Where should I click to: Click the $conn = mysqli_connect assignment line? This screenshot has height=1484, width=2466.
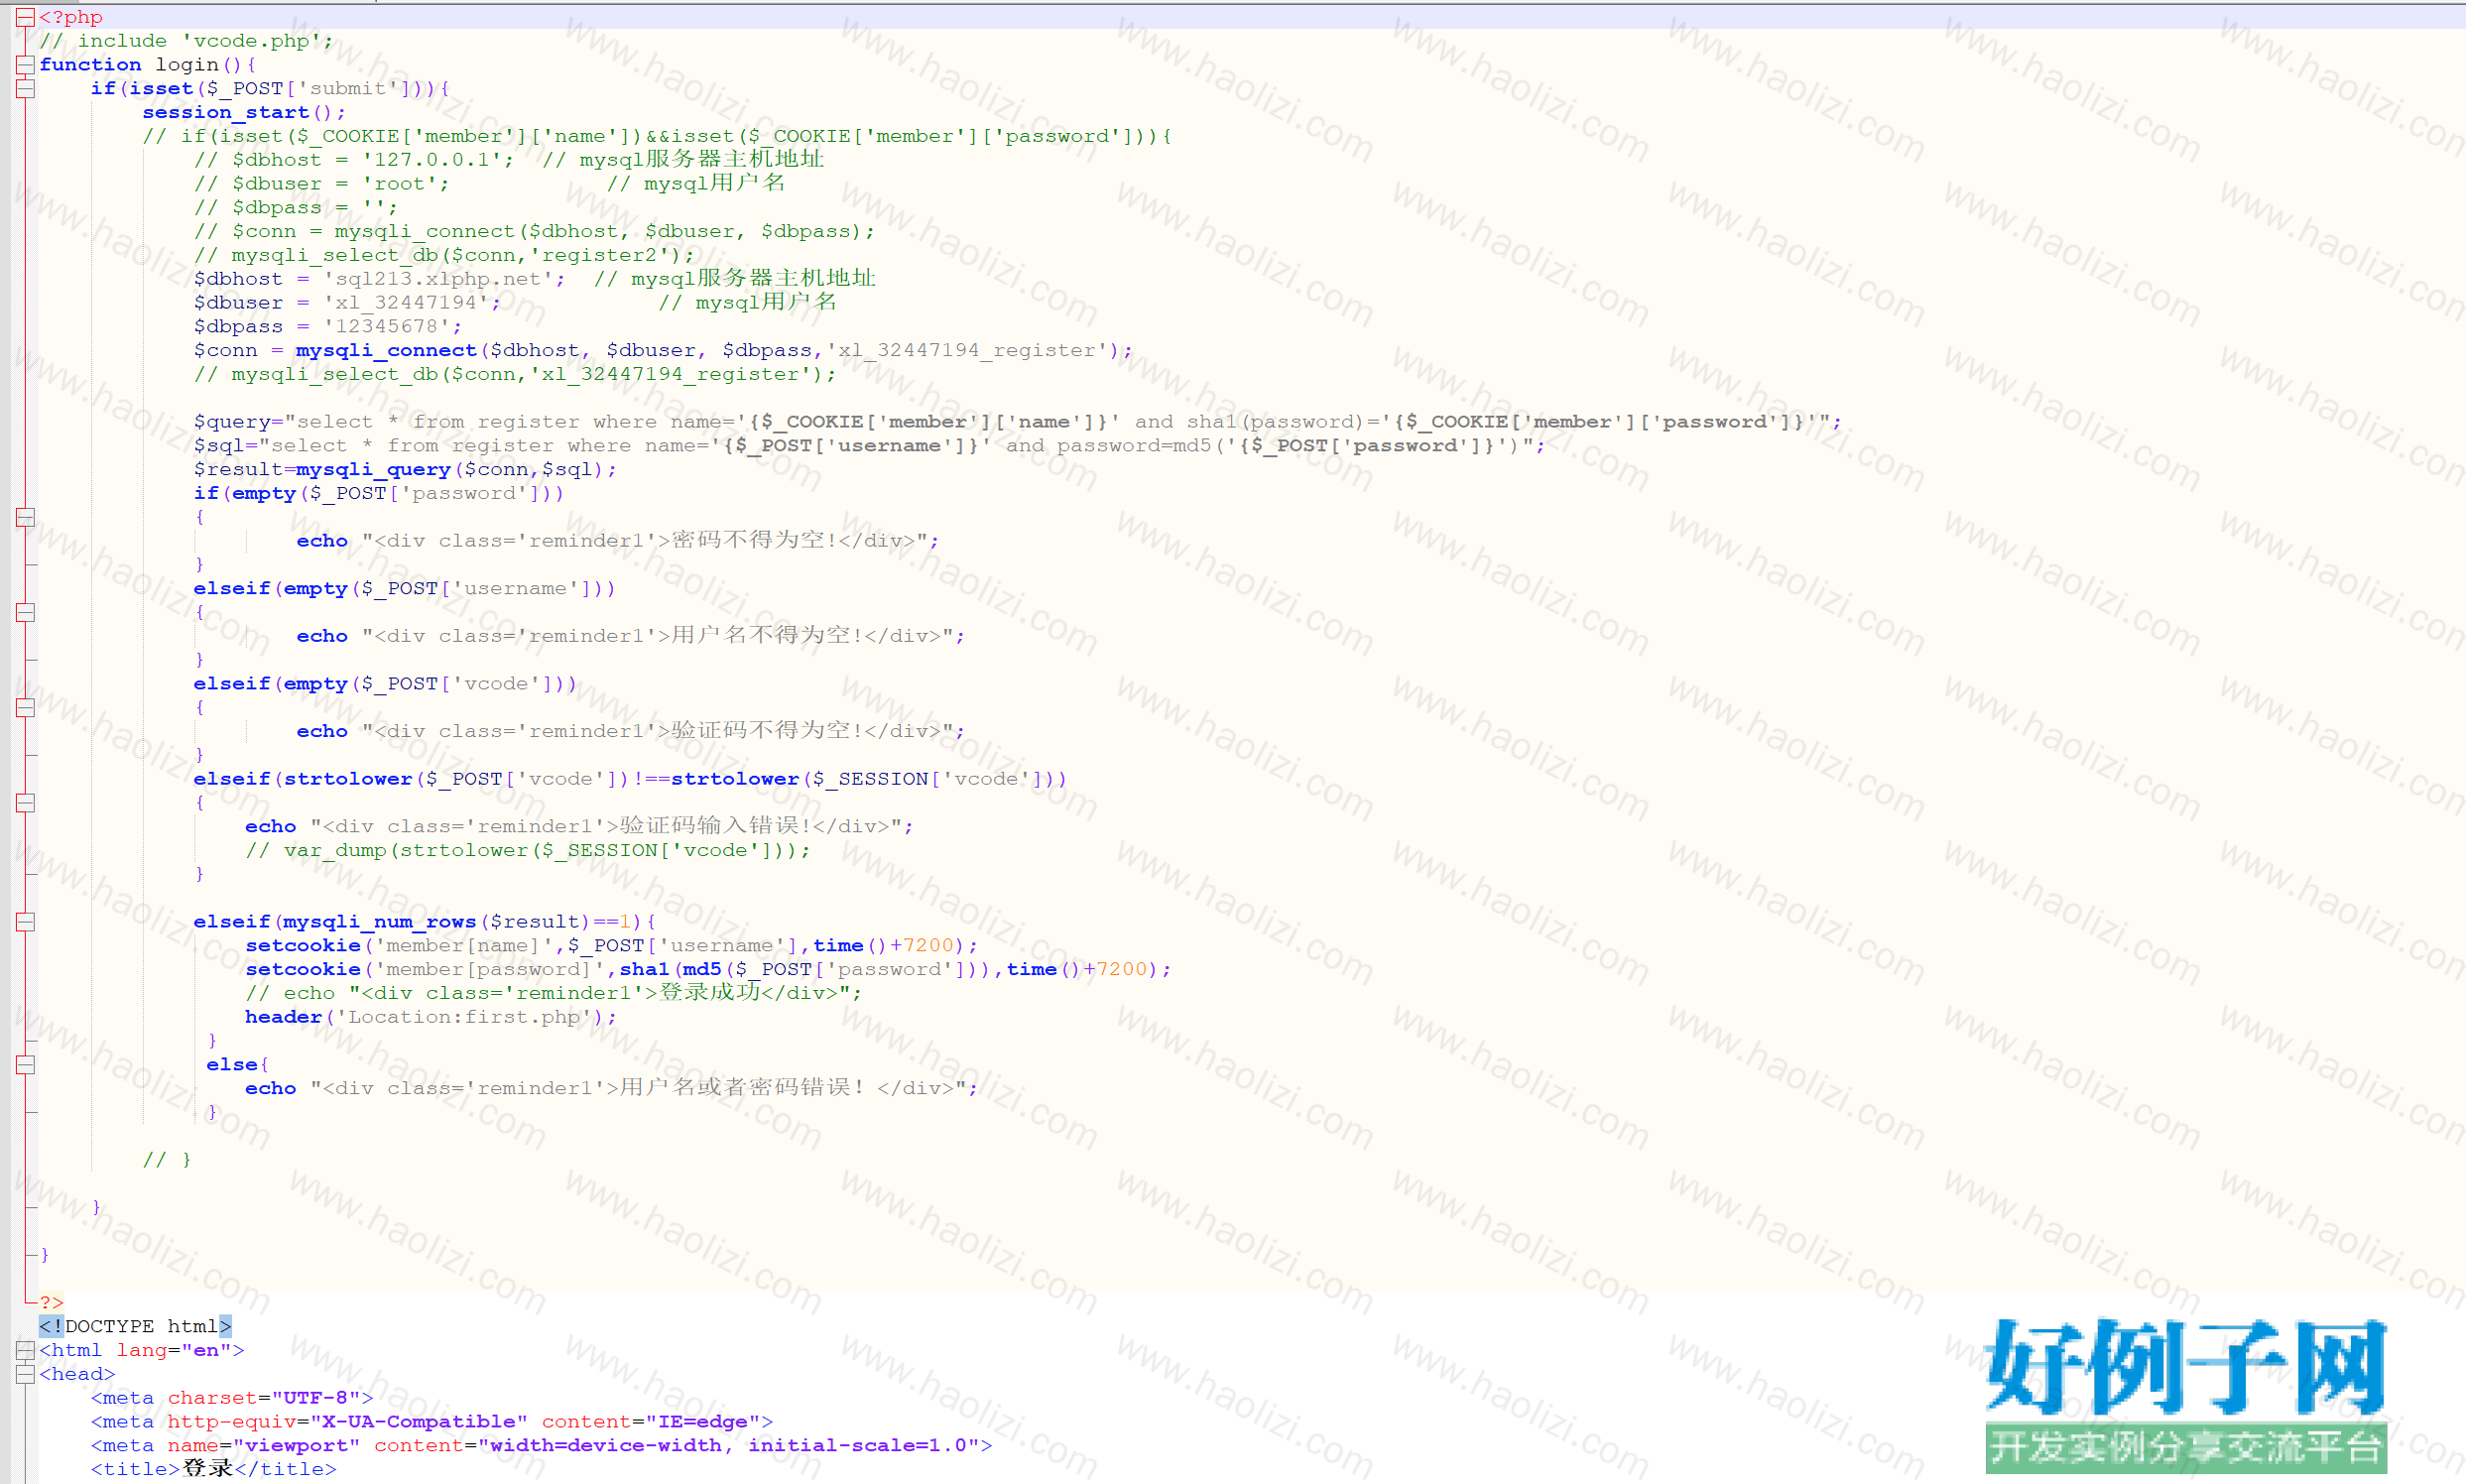(663, 350)
